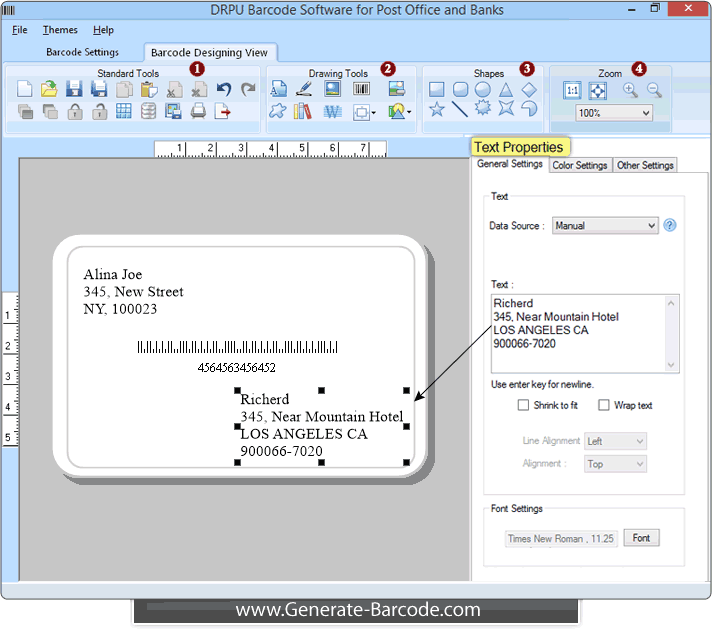Create a new document with blank page icon

(25, 89)
